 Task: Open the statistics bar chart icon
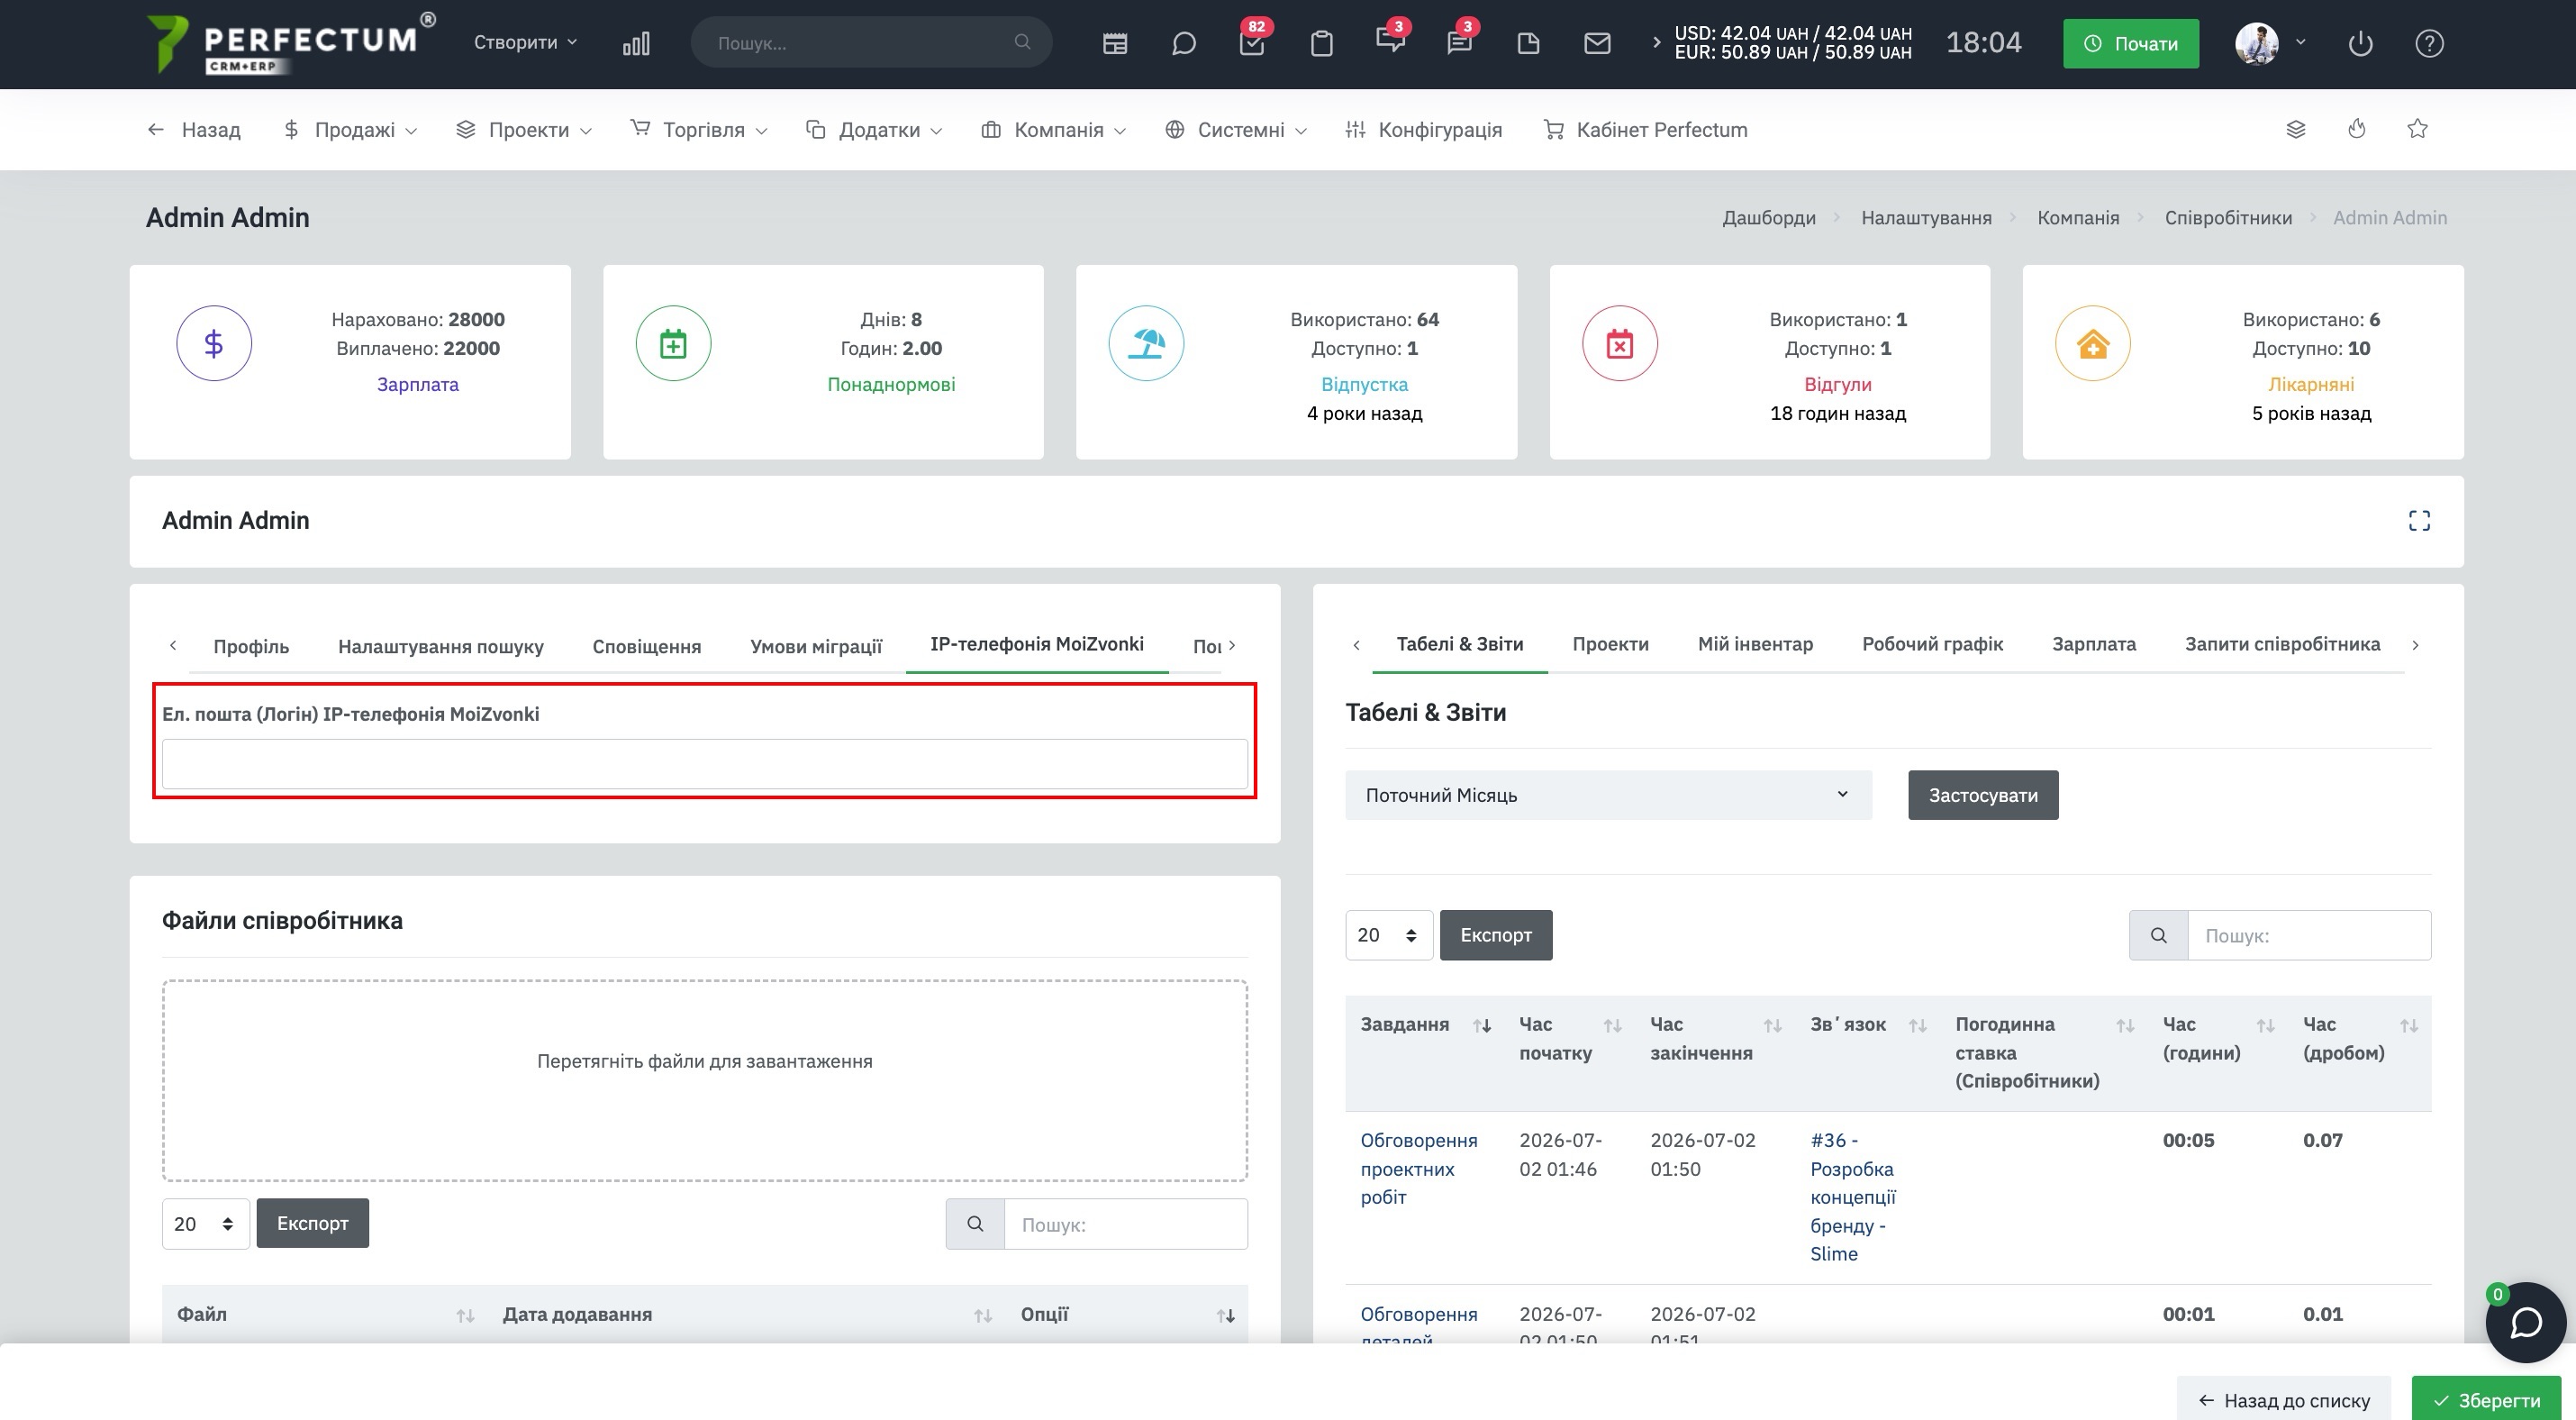tap(636, 43)
